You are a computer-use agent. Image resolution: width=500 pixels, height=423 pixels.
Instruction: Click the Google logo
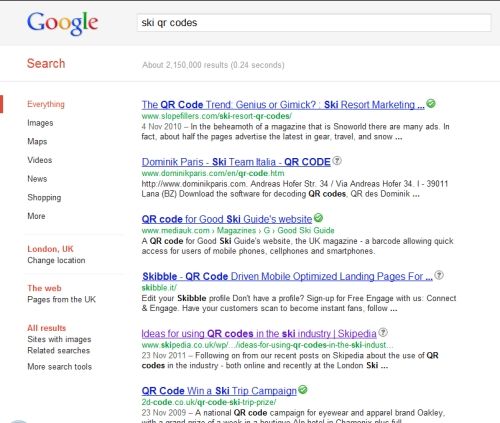[x=62, y=23]
